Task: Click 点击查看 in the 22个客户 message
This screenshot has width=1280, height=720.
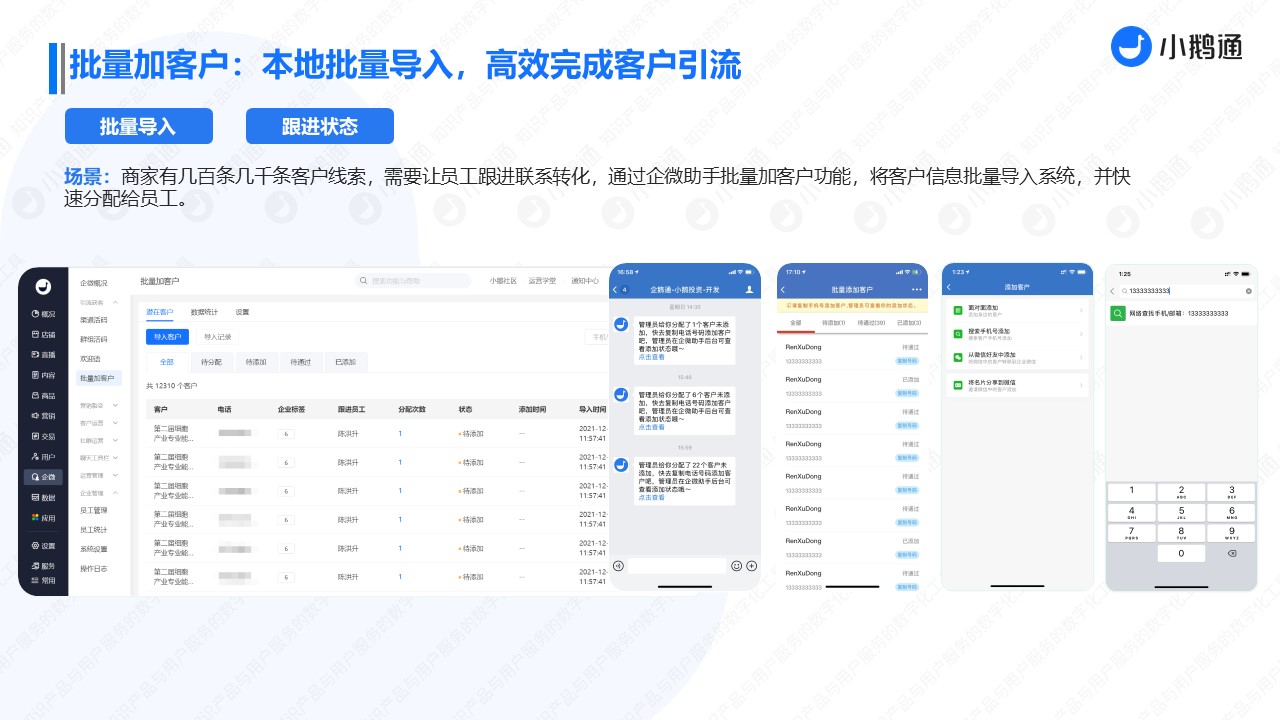Action: coord(651,497)
